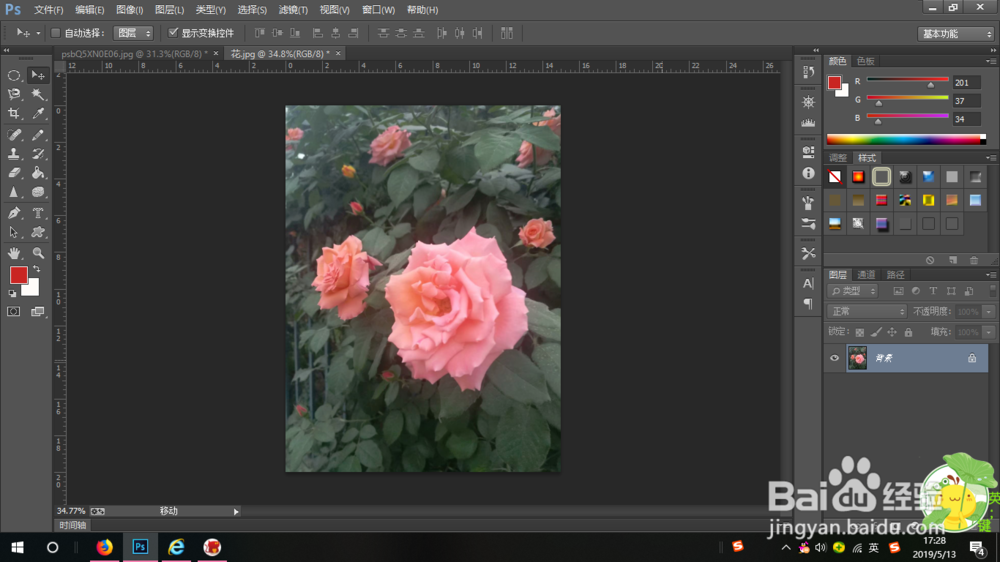
Task: Open the layer filter type dropdown
Action: [x=853, y=291]
